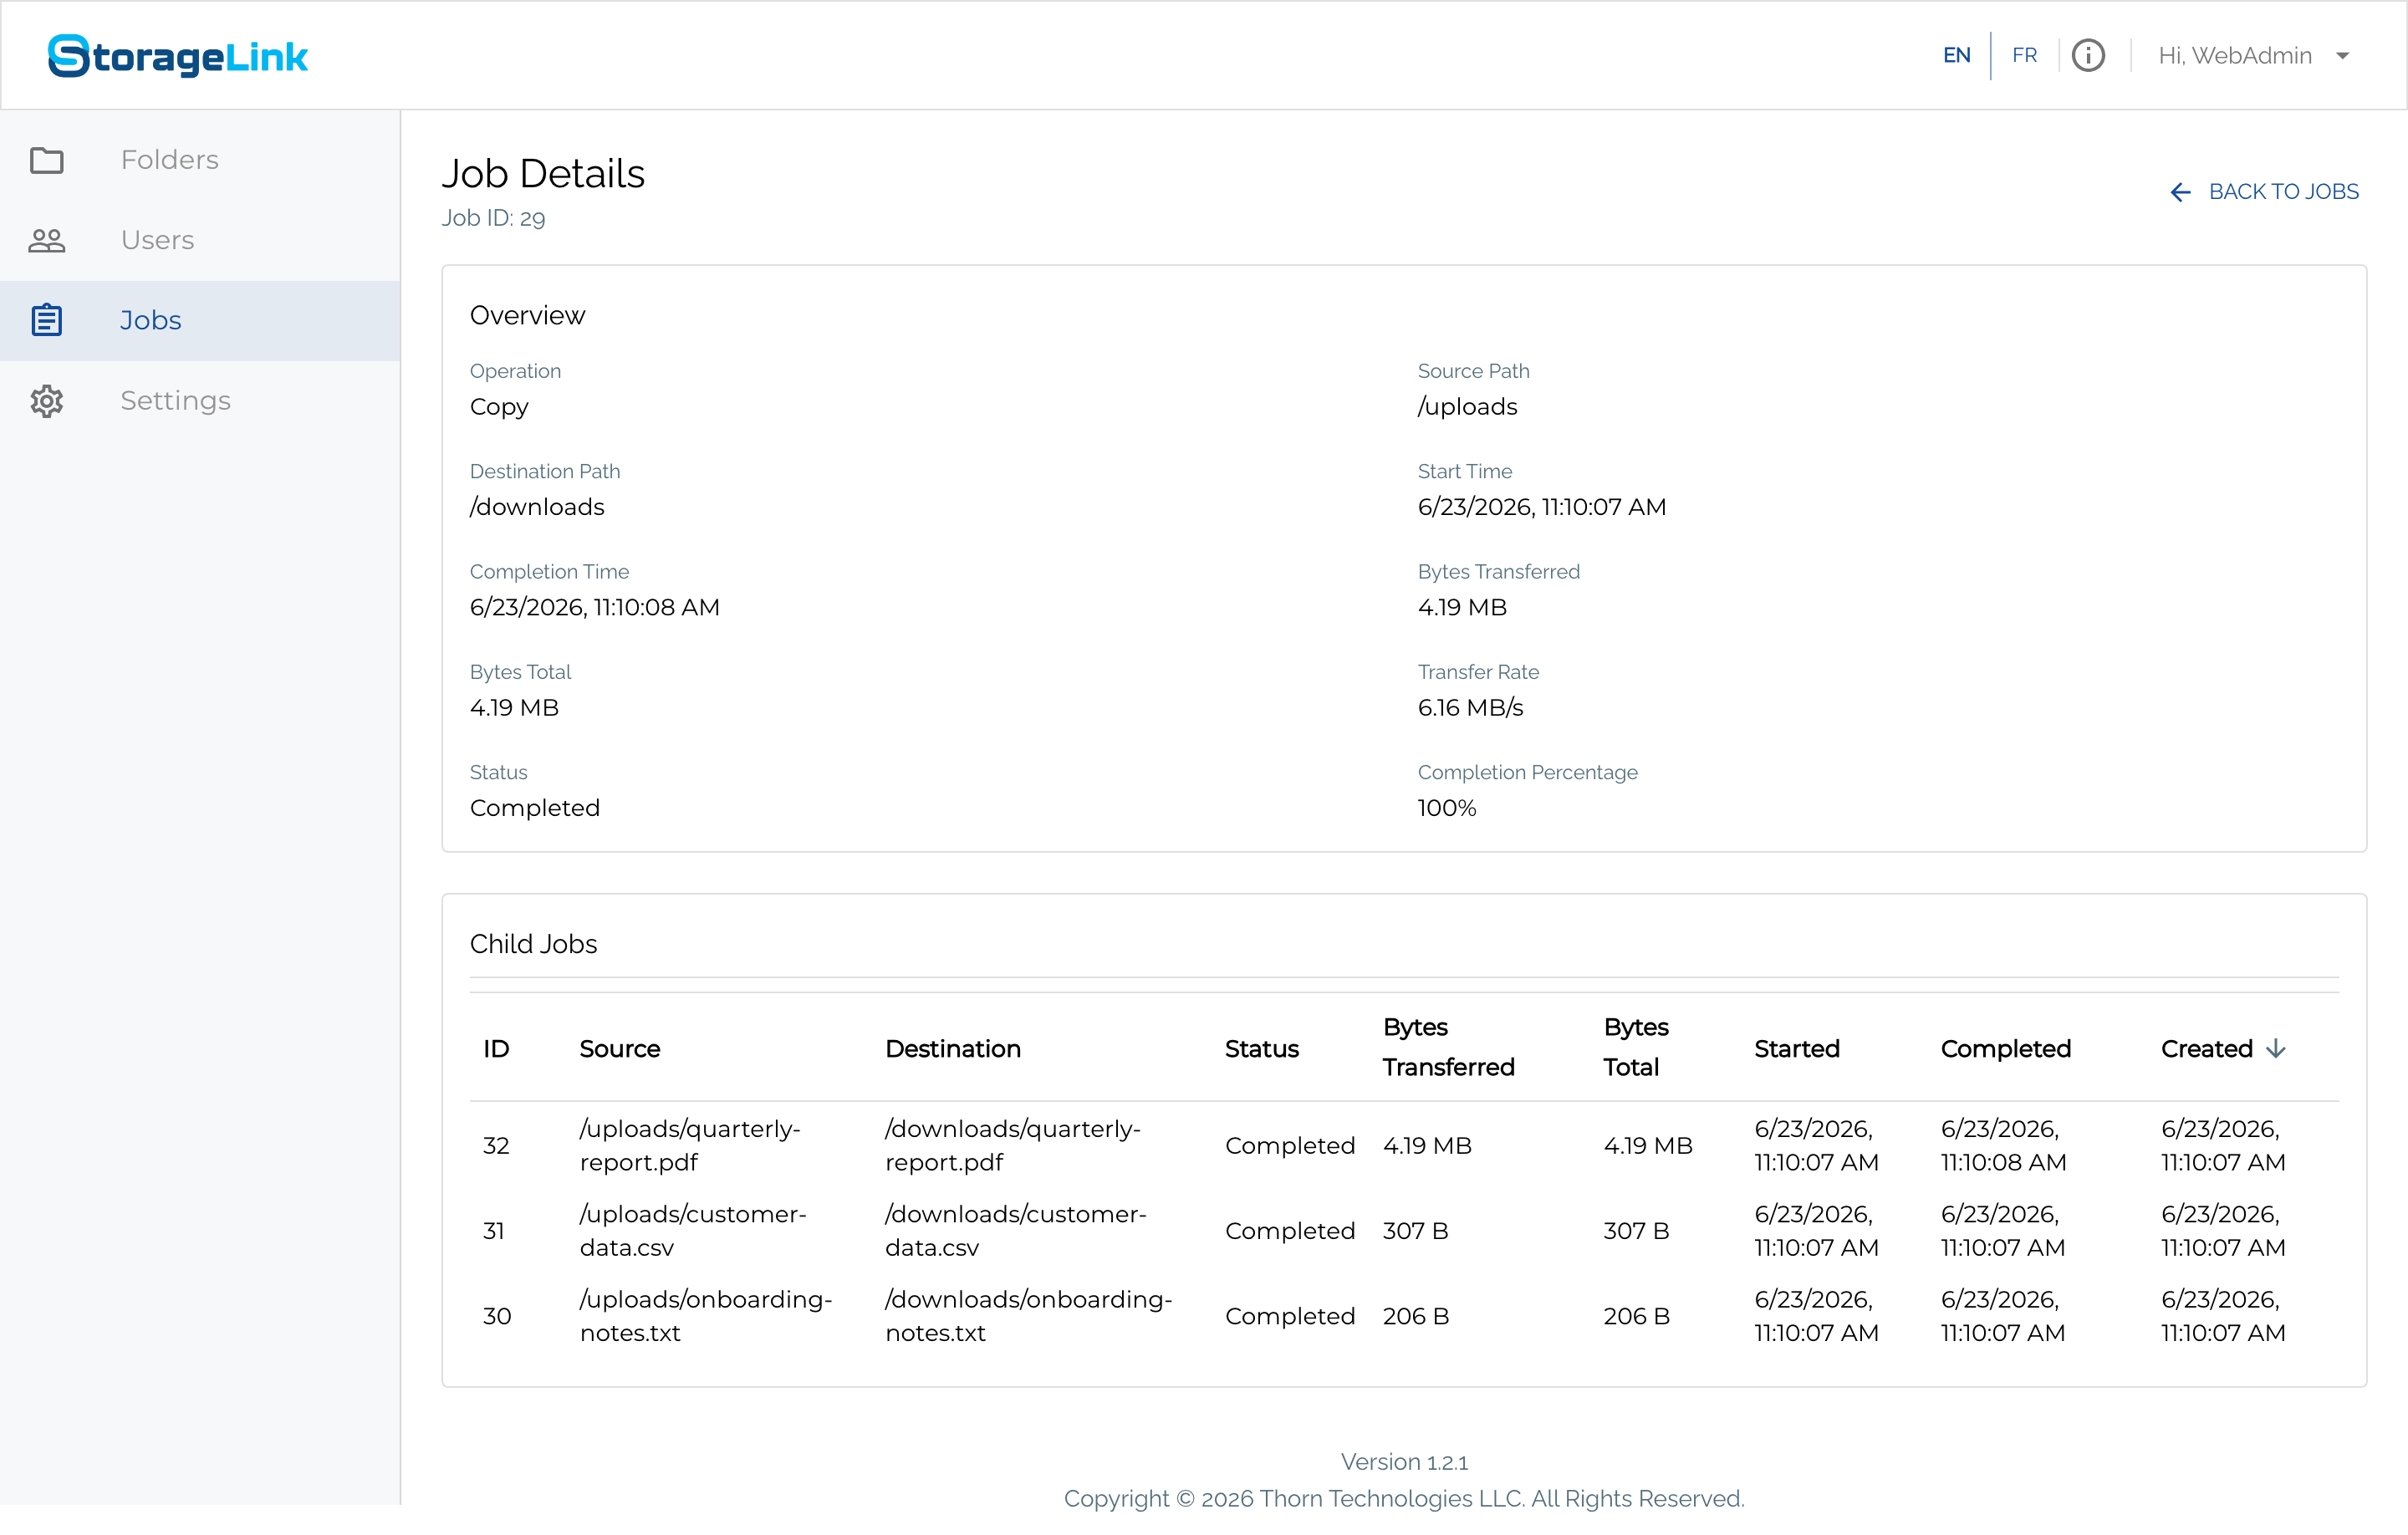Click source /uploads/customer-data.csv
This screenshot has height=1535, width=2408.
pyautogui.click(x=693, y=1230)
